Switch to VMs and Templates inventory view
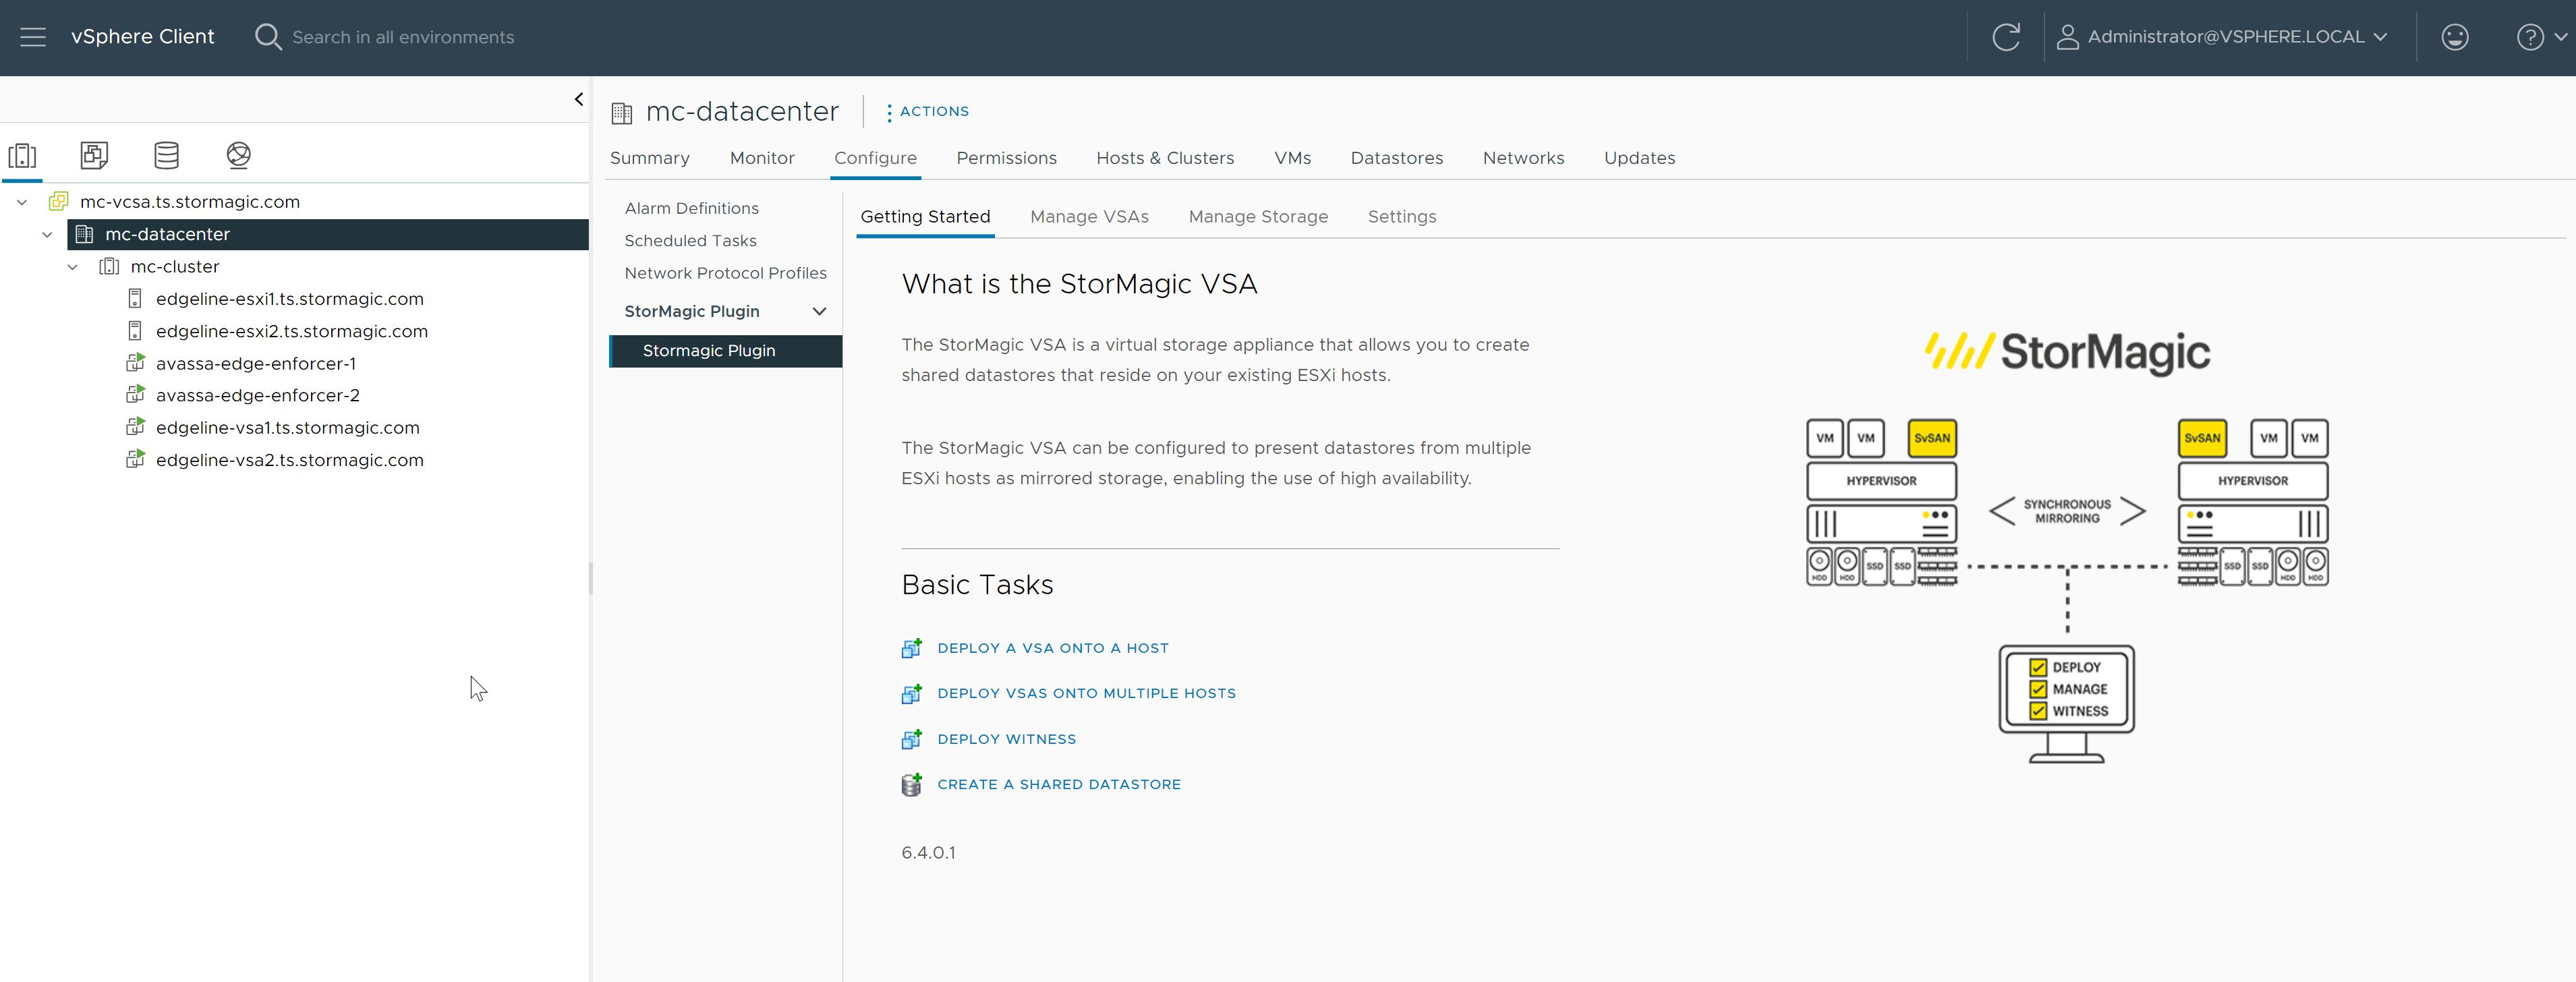 (94, 155)
